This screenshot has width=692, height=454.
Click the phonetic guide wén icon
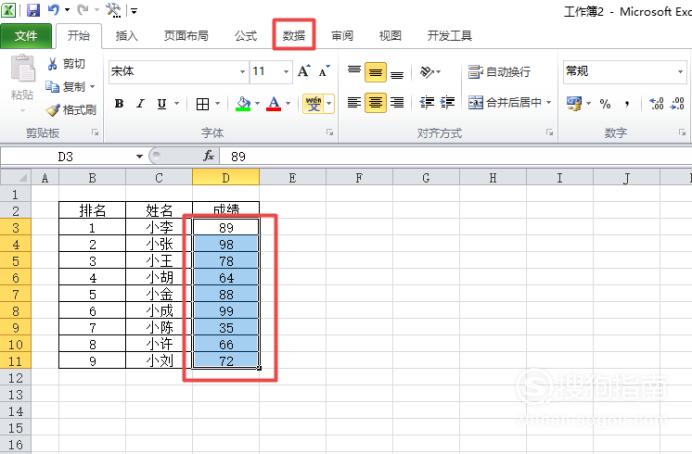[x=313, y=104]
